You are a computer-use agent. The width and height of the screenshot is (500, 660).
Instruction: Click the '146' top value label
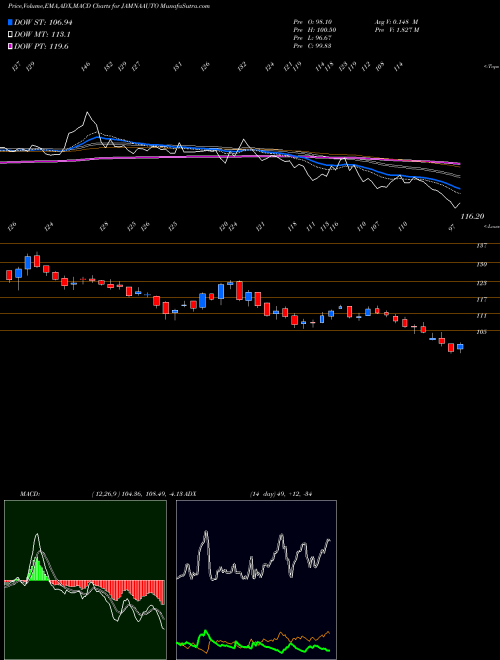coord(86,67)
